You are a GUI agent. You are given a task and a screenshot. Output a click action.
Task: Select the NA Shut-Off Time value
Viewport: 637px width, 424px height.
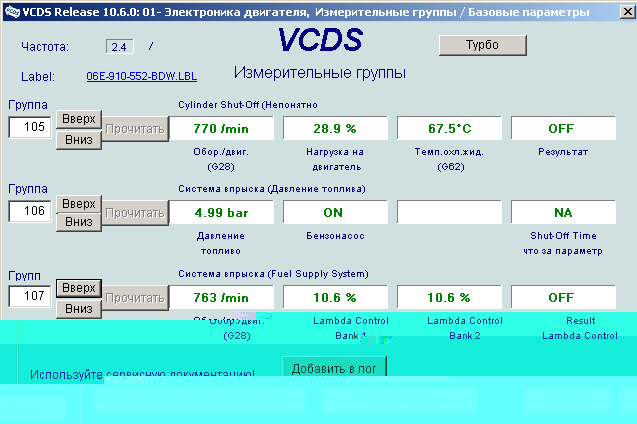[563, 212]
